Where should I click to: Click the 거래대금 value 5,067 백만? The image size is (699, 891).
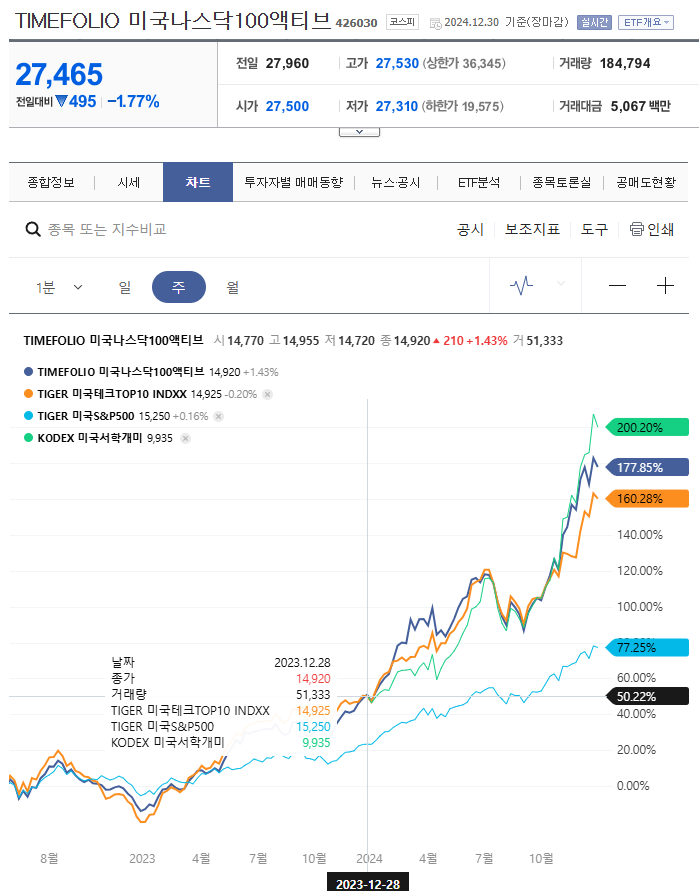pyautogui.click(x=641, y=106)
